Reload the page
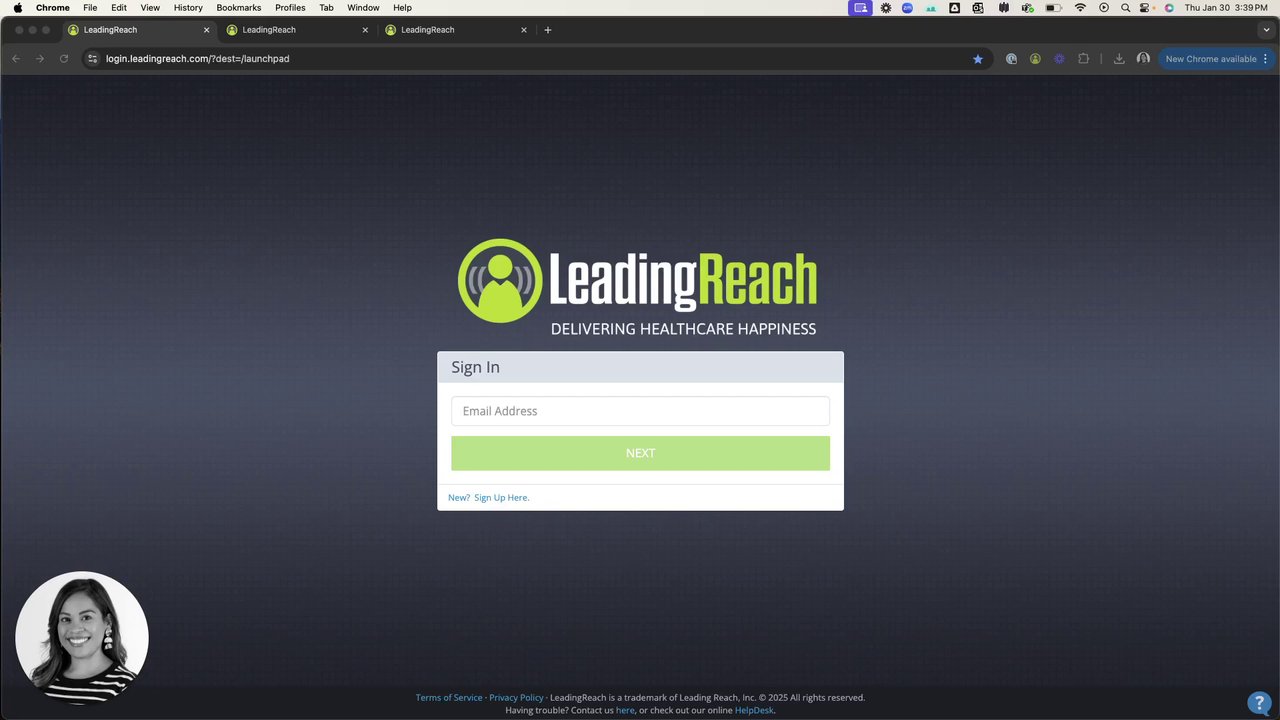1280x720 pixels. point(64,59)
